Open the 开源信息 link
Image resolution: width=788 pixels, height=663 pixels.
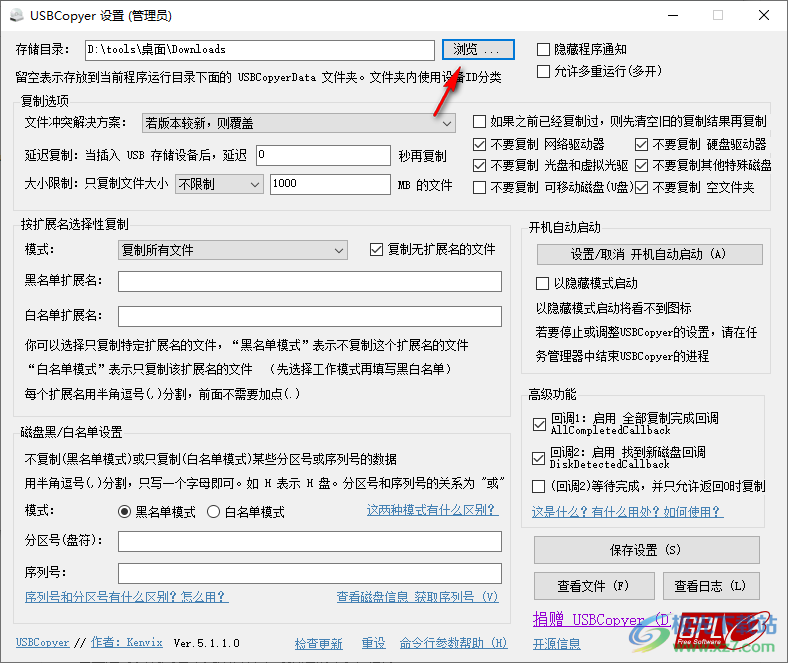(557, 643)
